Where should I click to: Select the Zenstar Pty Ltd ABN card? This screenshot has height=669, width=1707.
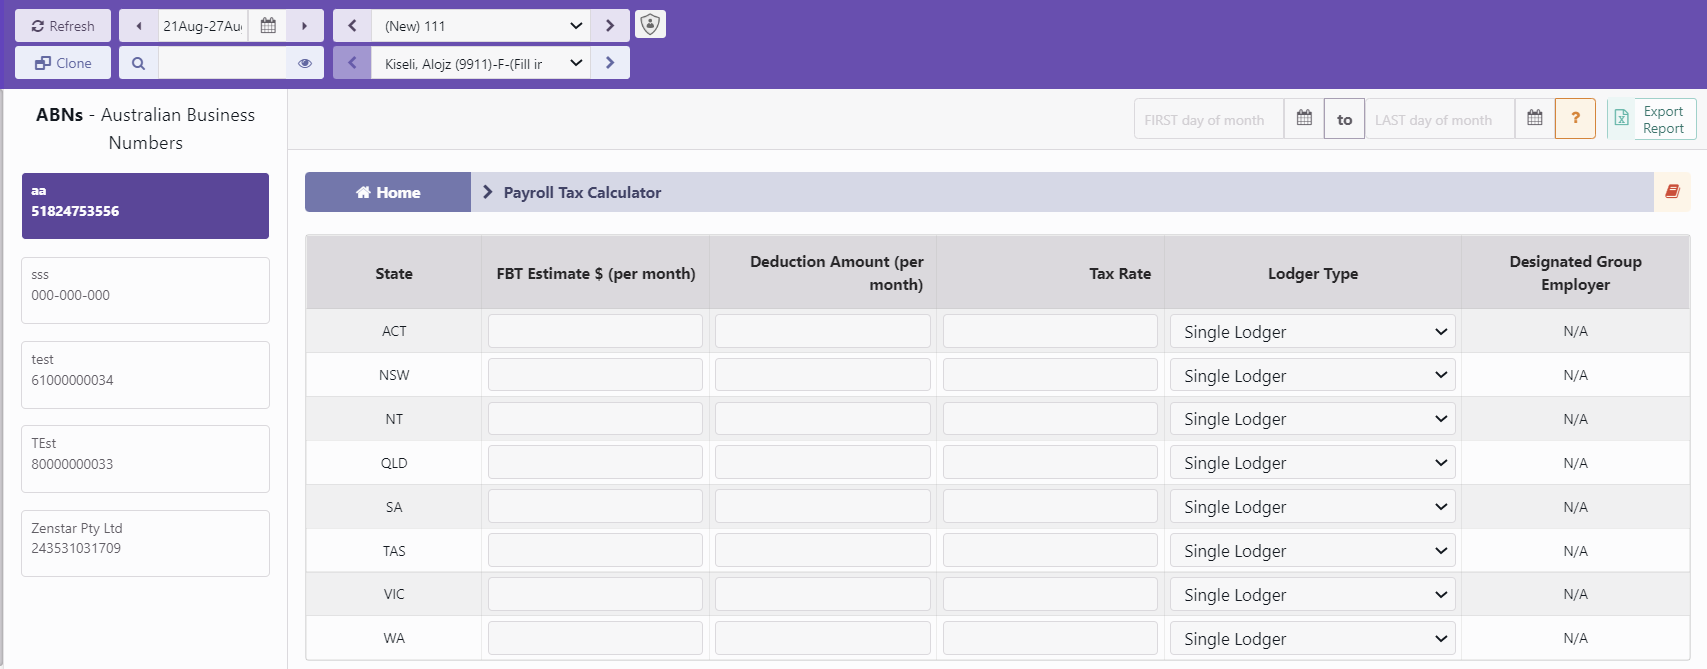point(145,543)
